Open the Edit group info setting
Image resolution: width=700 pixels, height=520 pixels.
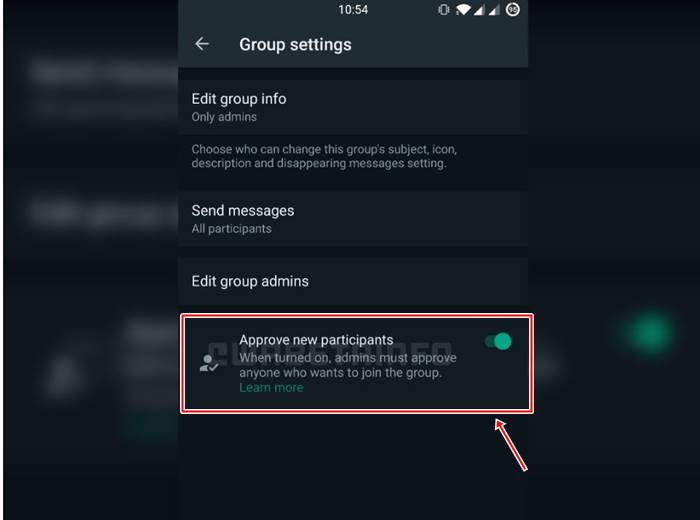point(353,108)
